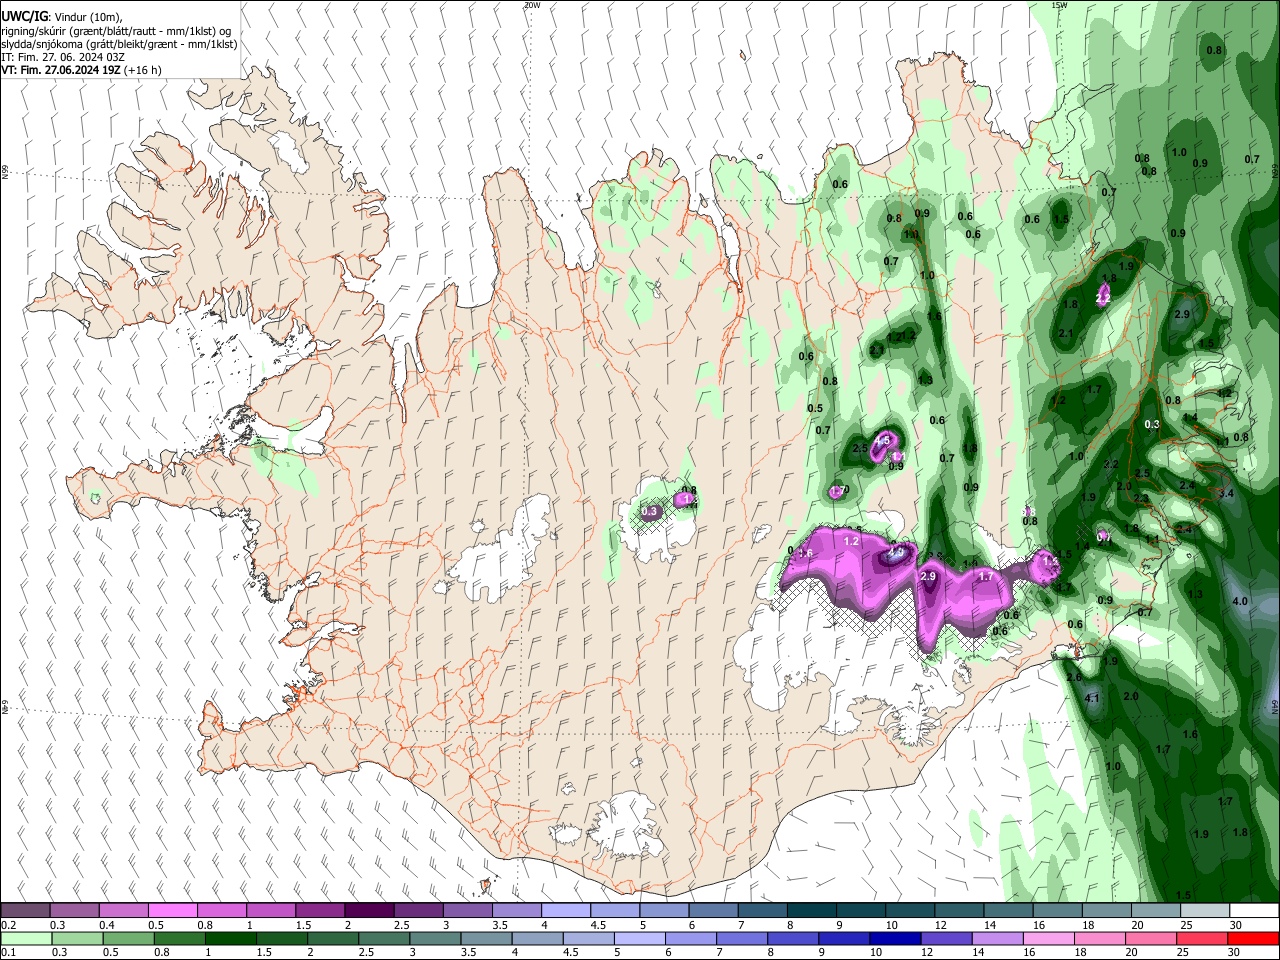
Task: Click the red 25 swatch in lower legend row
Action: [x=1203, y=939]
